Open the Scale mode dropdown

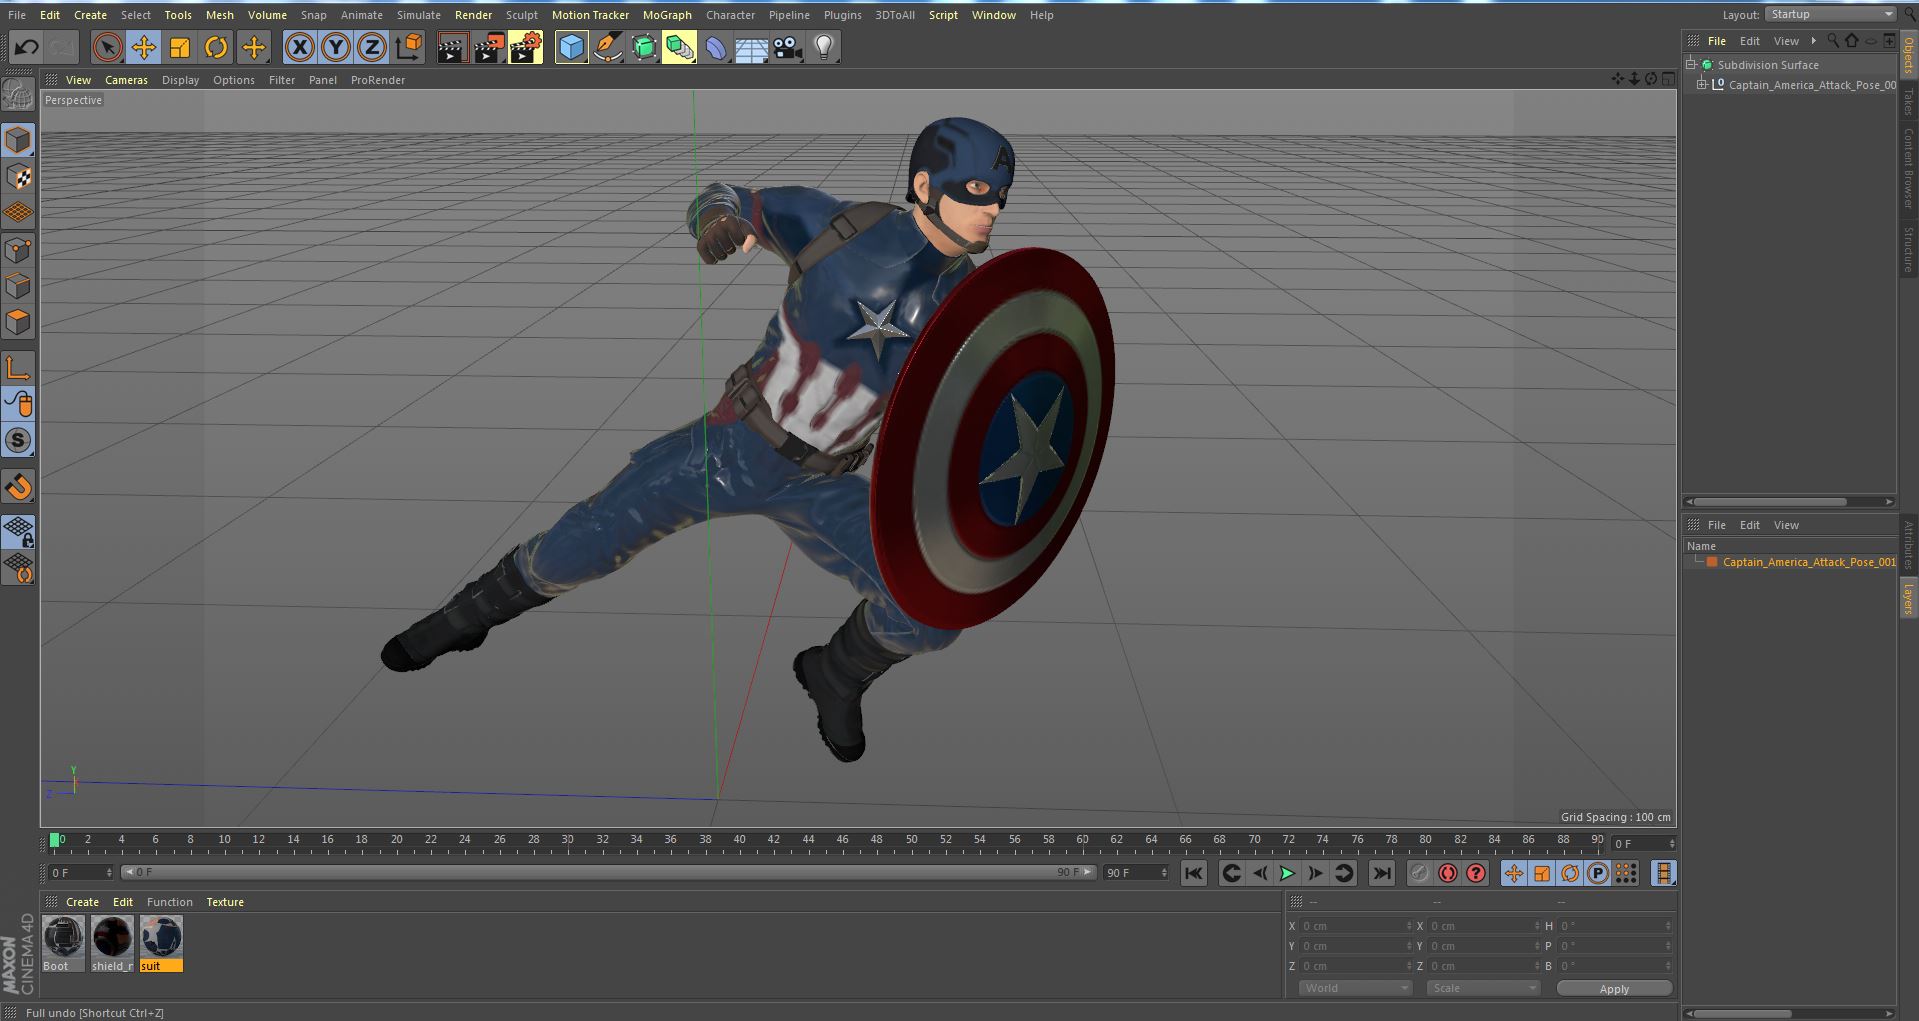1483,988
